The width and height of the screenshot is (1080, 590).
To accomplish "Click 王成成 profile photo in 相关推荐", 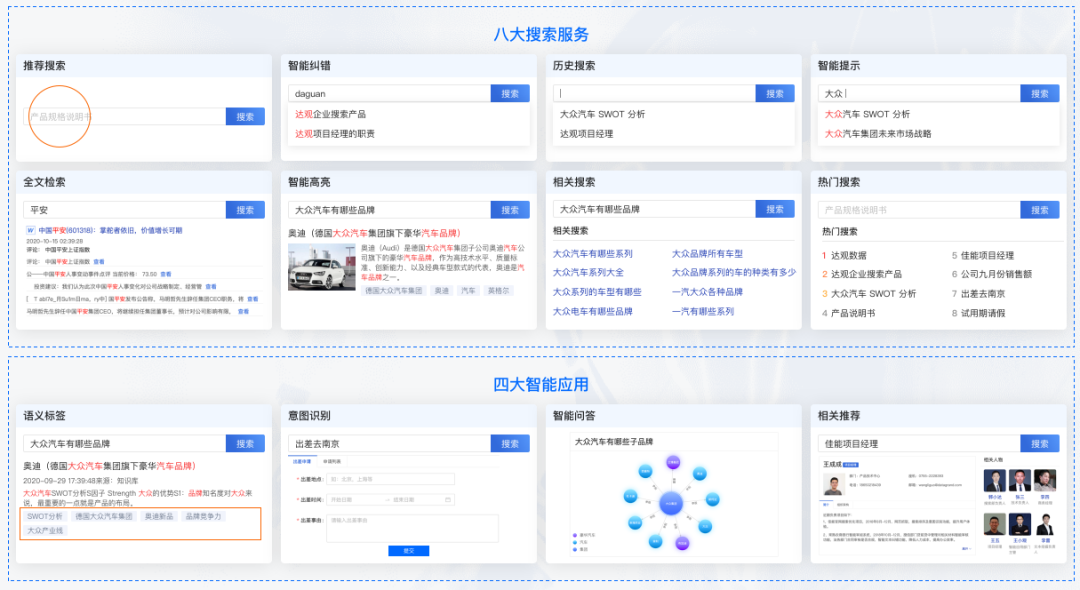I will click(x=834, y=485).
